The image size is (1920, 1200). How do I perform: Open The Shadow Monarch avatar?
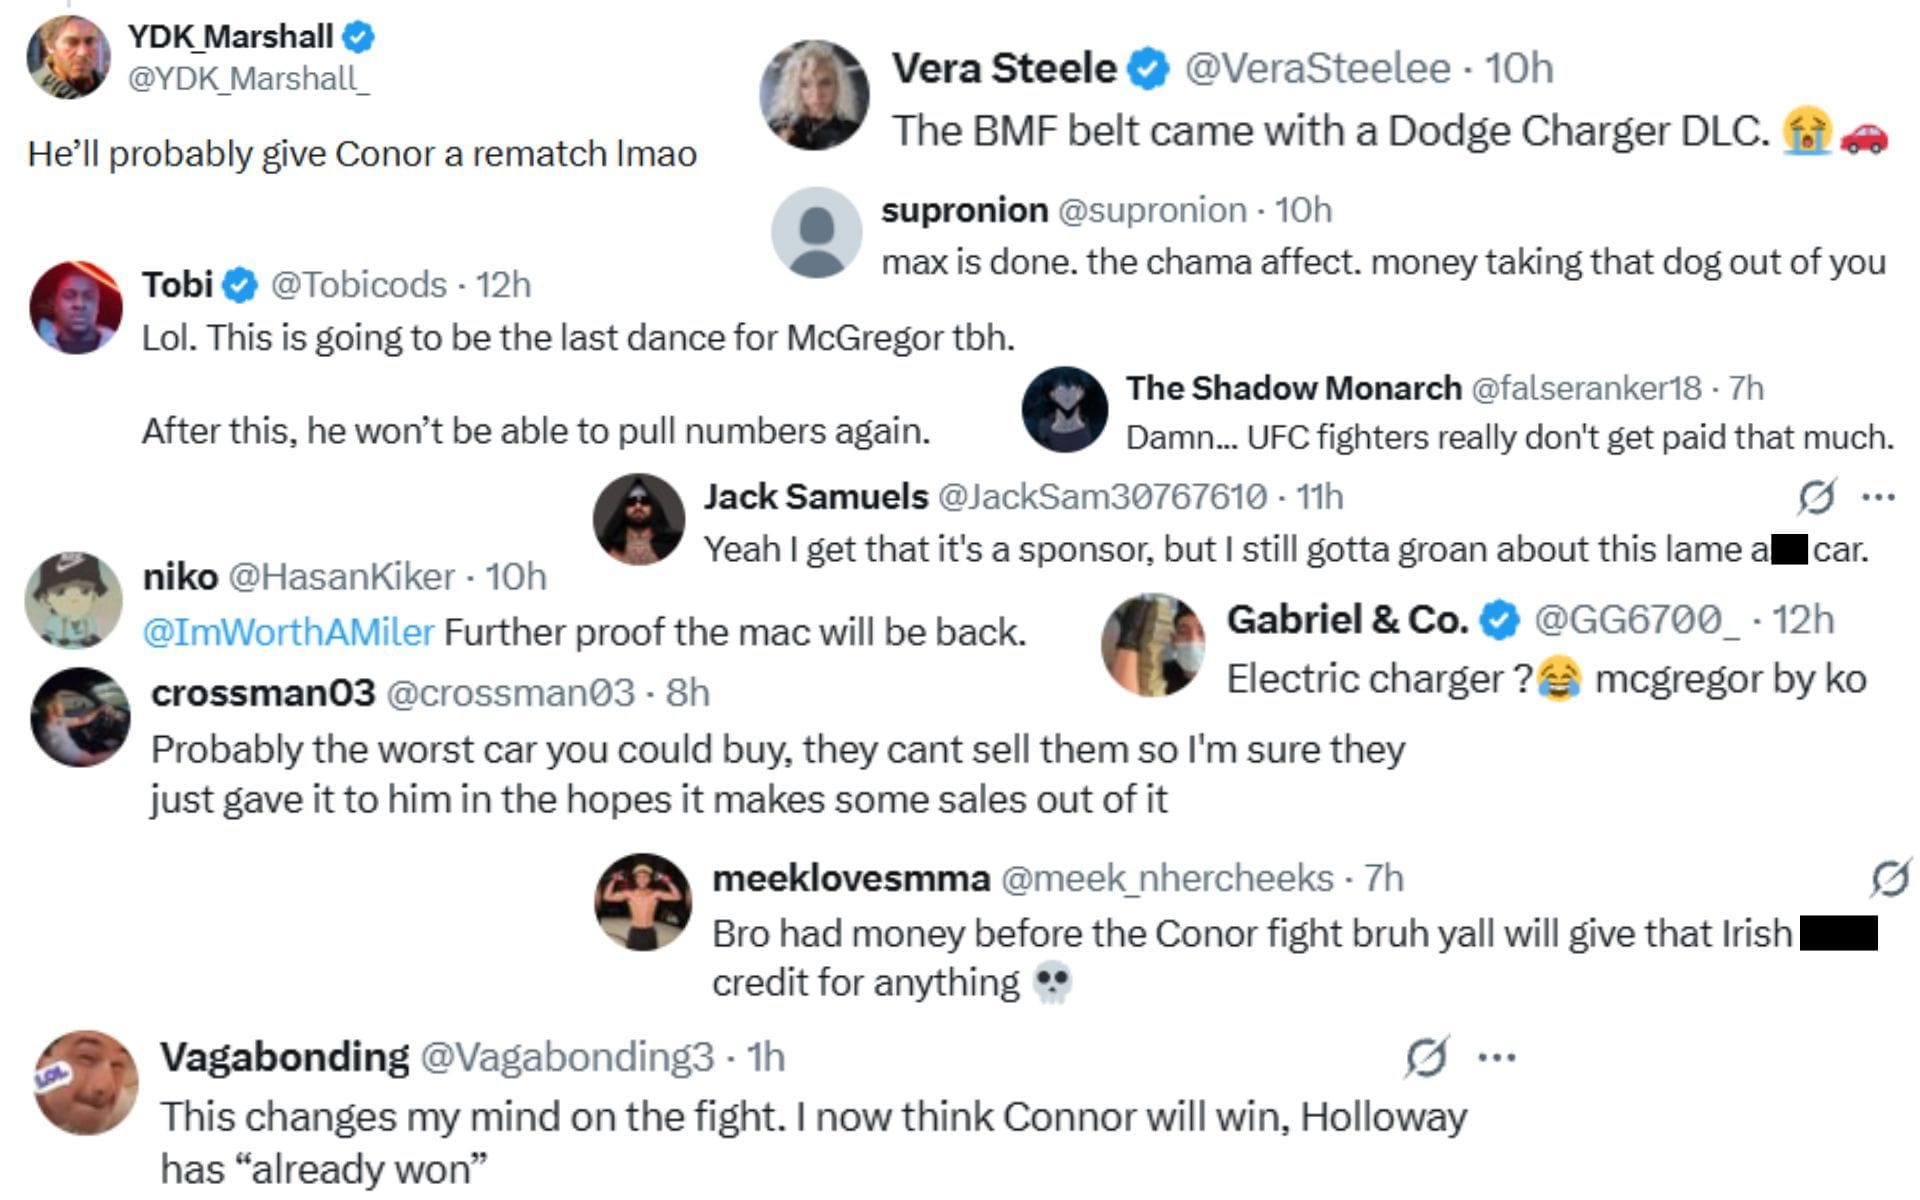coord(1065,409)
